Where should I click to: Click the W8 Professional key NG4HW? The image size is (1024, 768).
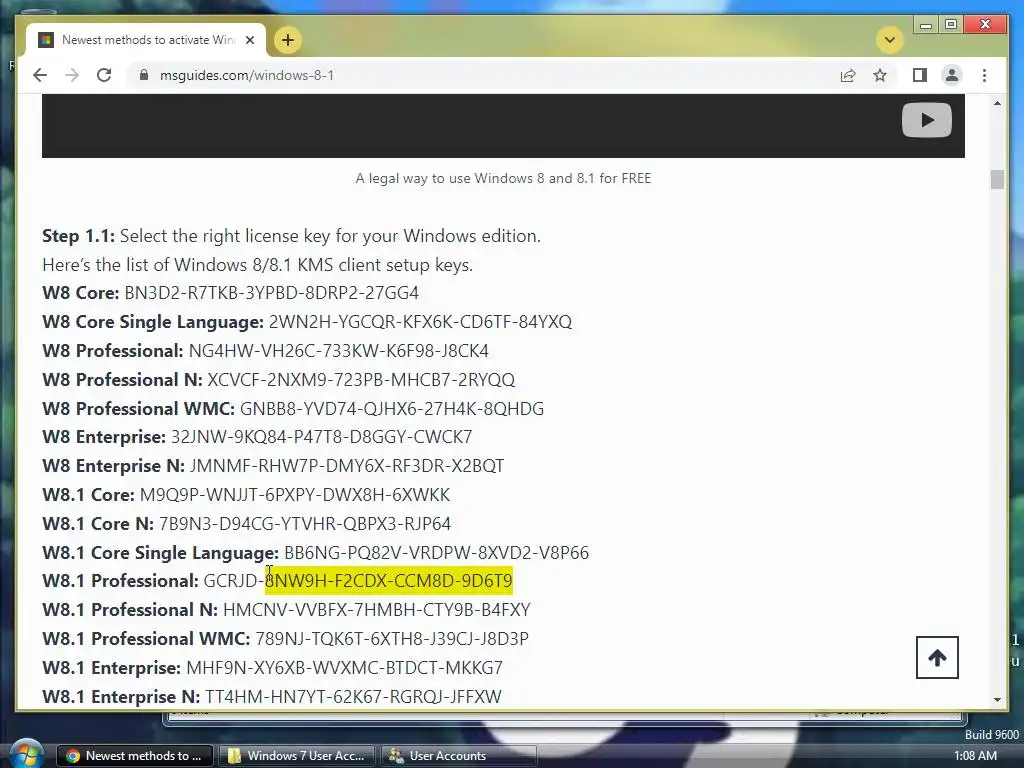pos(338,351)
